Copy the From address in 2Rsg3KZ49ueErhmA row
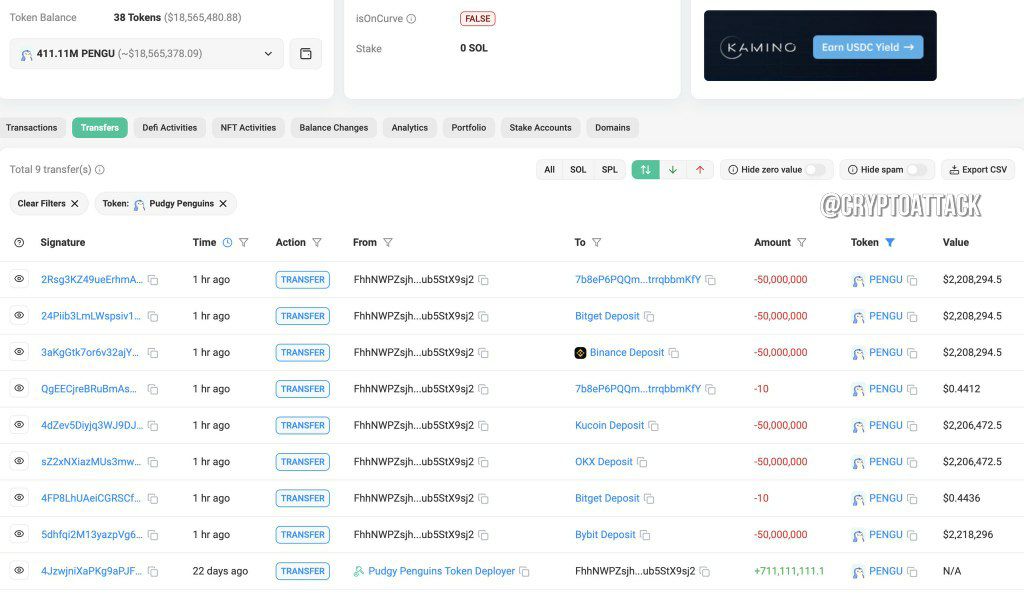Viewport: 1024px width, 596px height. point(483,280)
